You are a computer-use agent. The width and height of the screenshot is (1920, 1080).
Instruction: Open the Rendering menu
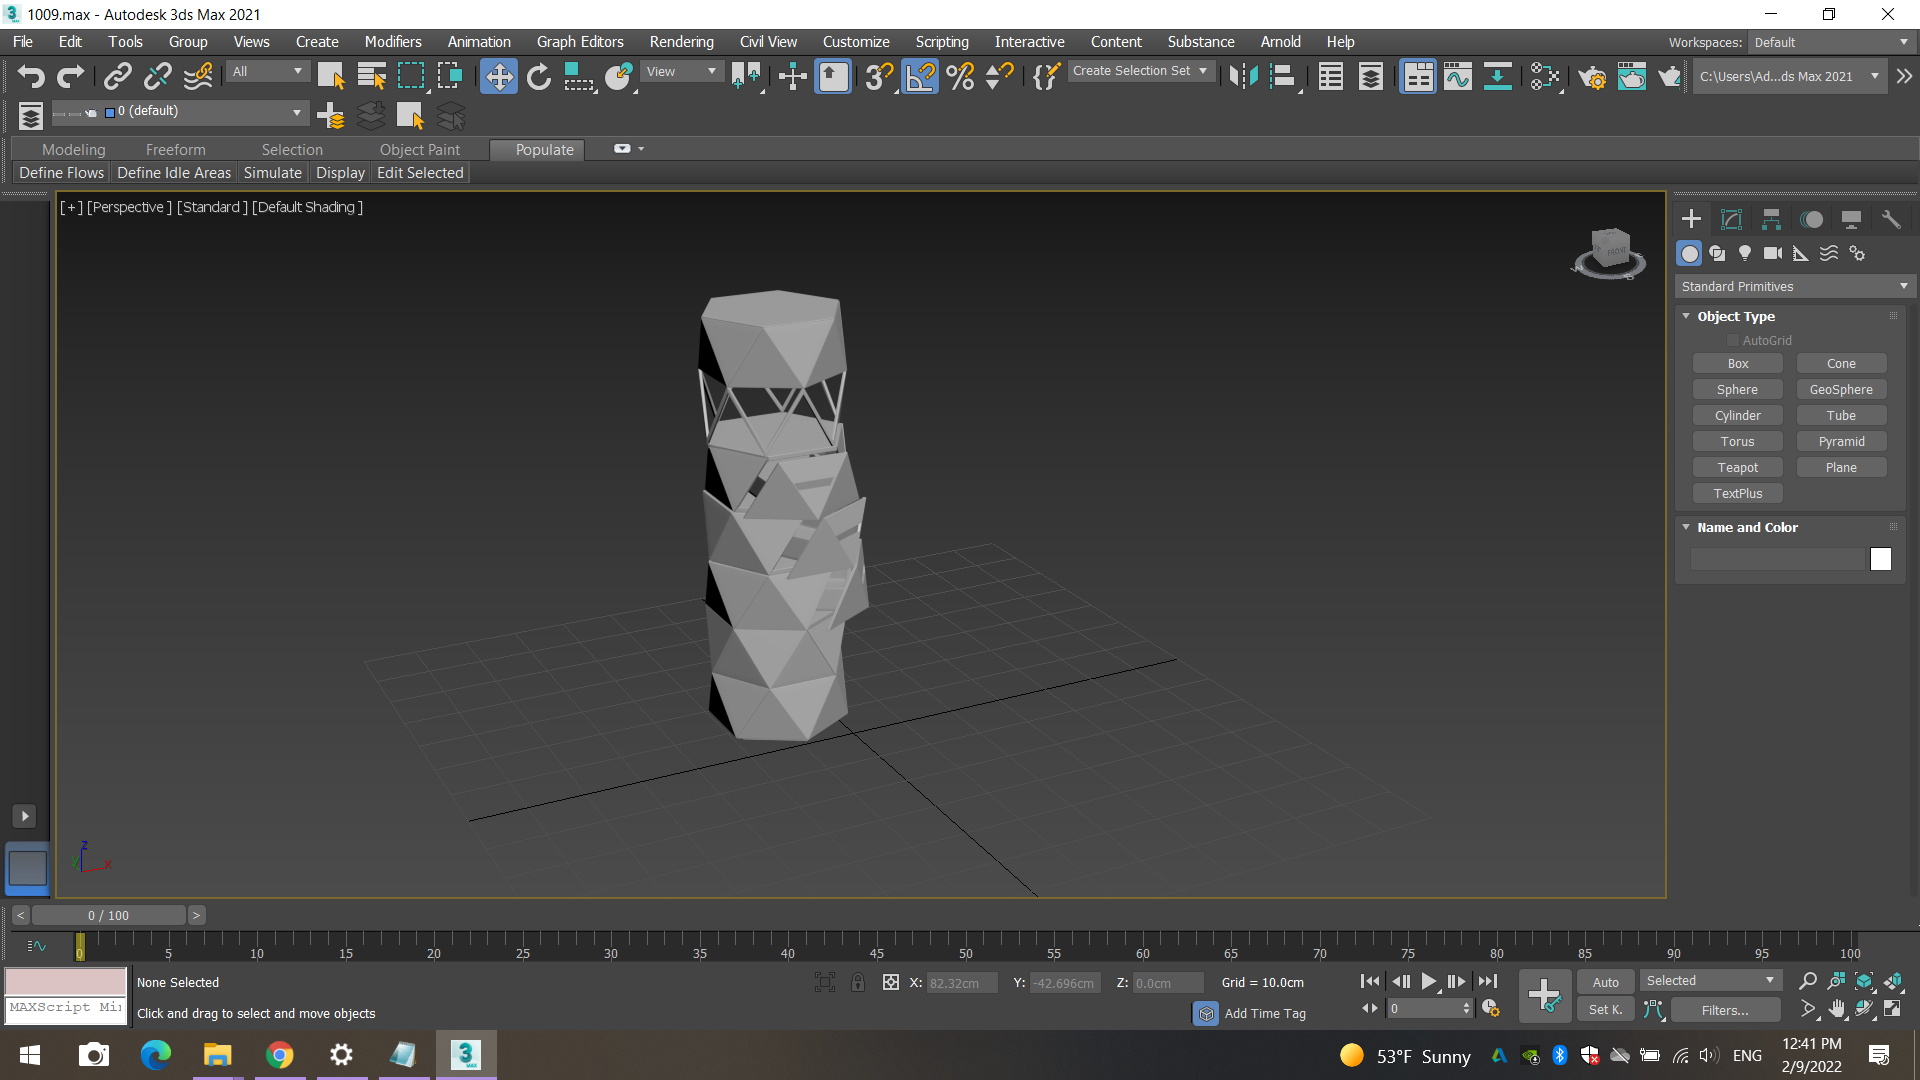point(681,42)
